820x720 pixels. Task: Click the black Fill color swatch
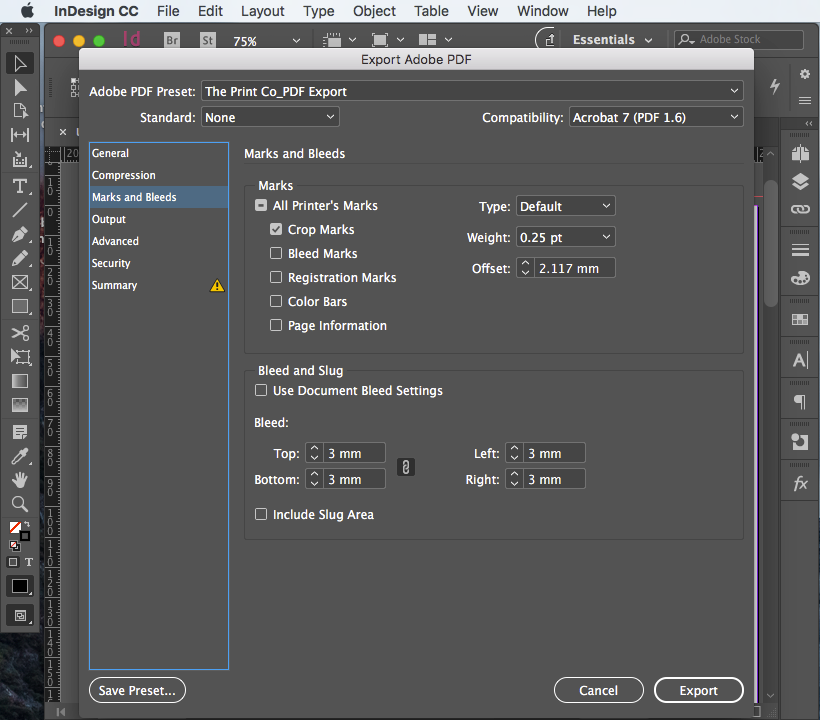tap(19, 586)
